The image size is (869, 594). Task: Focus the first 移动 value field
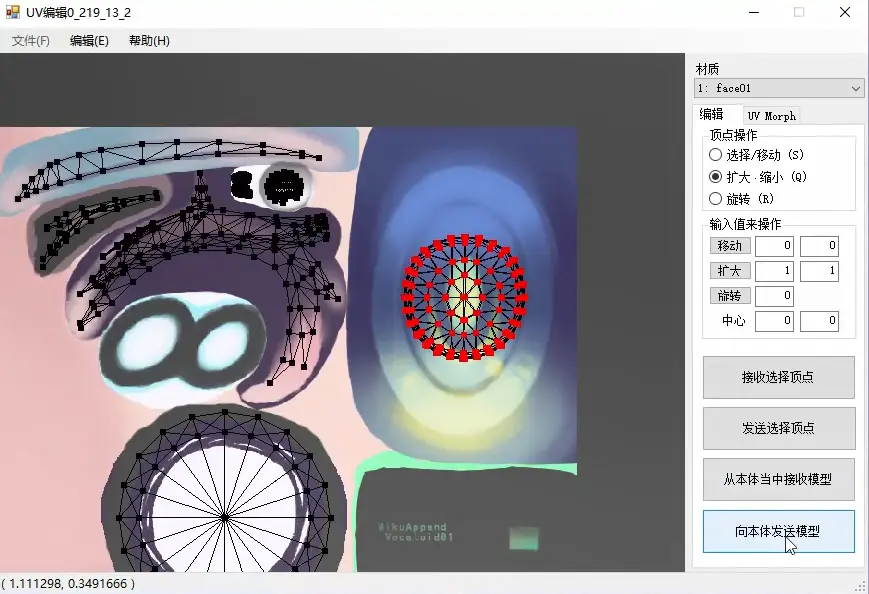[774, 245]
